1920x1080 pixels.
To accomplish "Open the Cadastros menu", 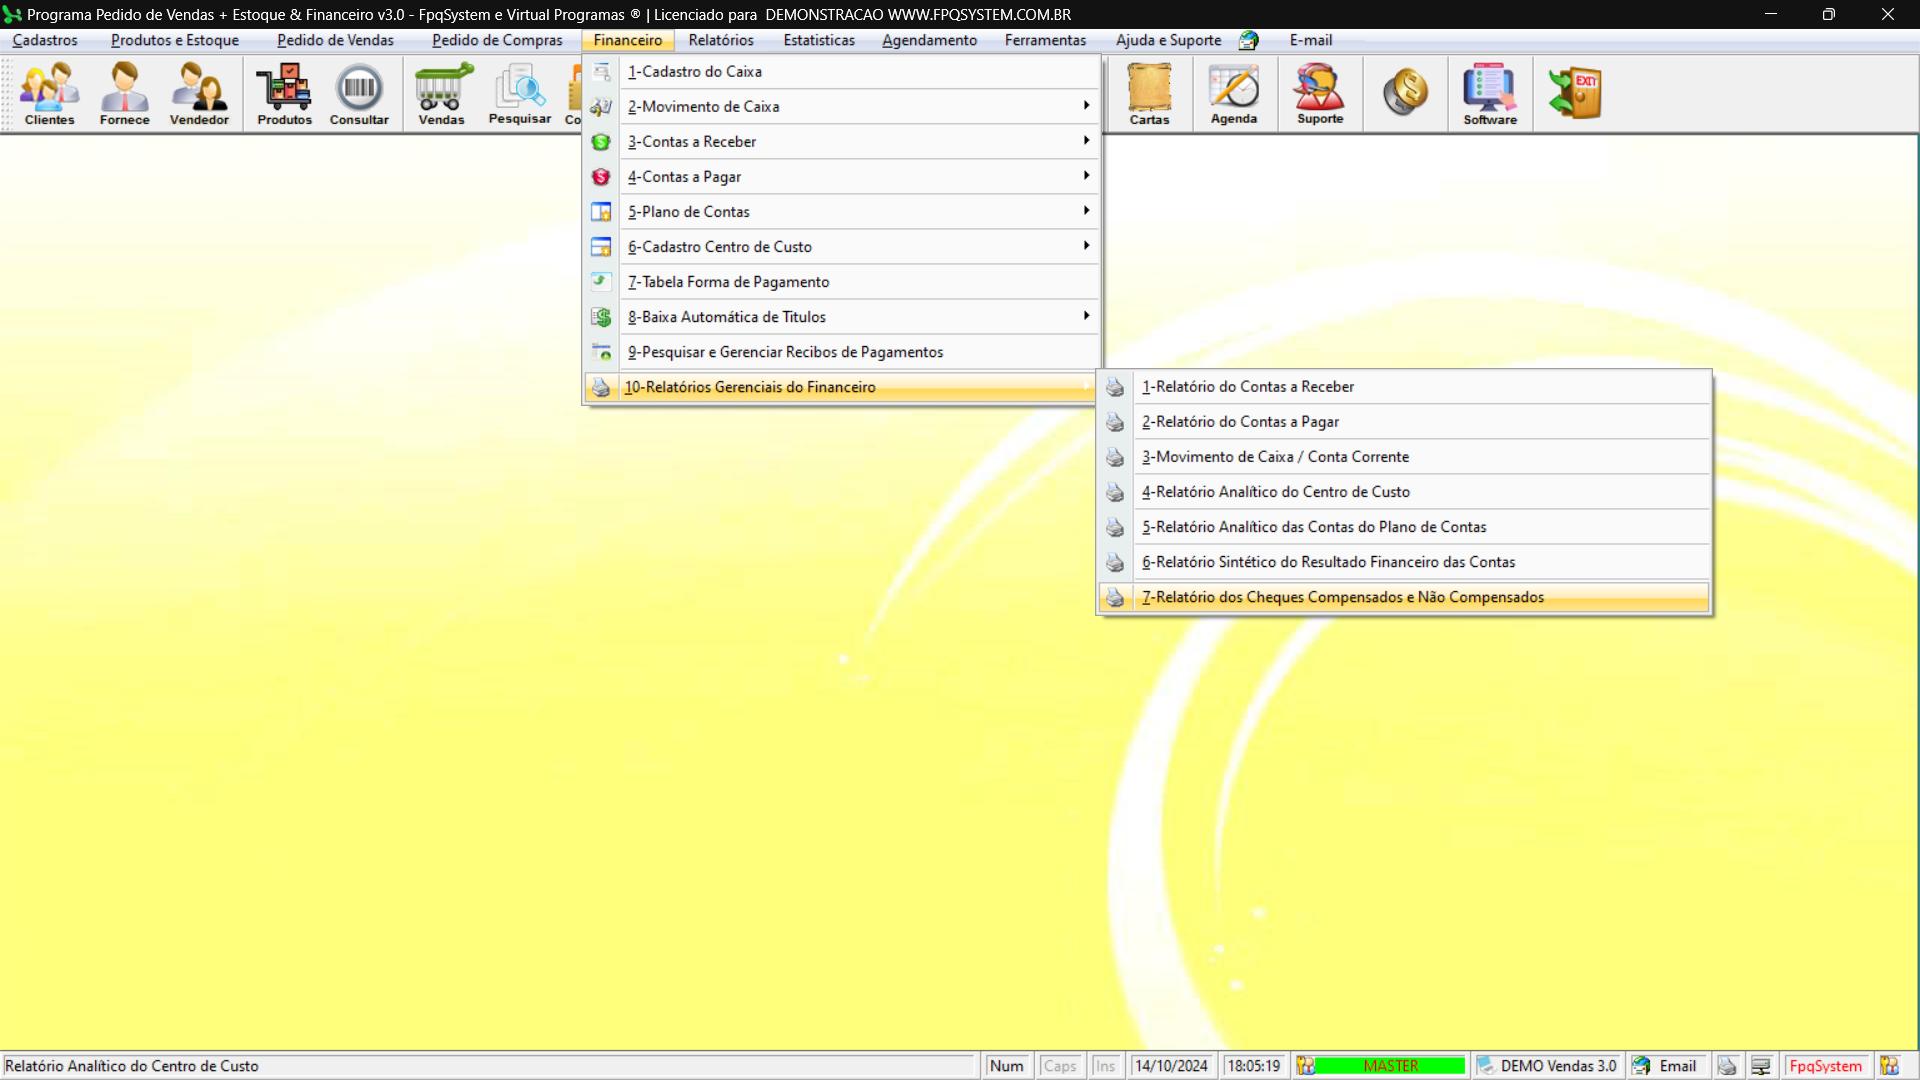I will (45, 41).
